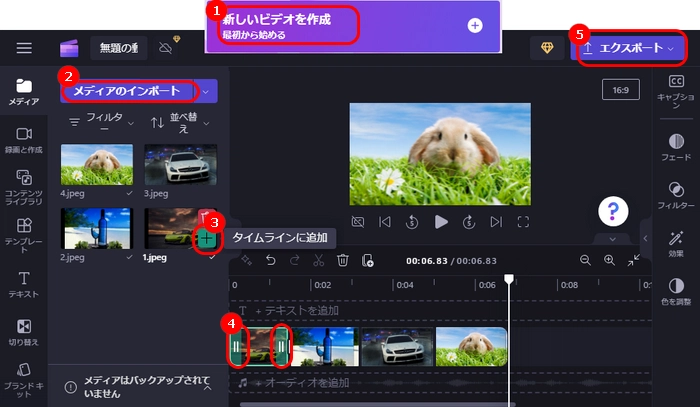Click the premium diamond upgrade button
This screenshot has height=407, width=700.
[547, 48]
